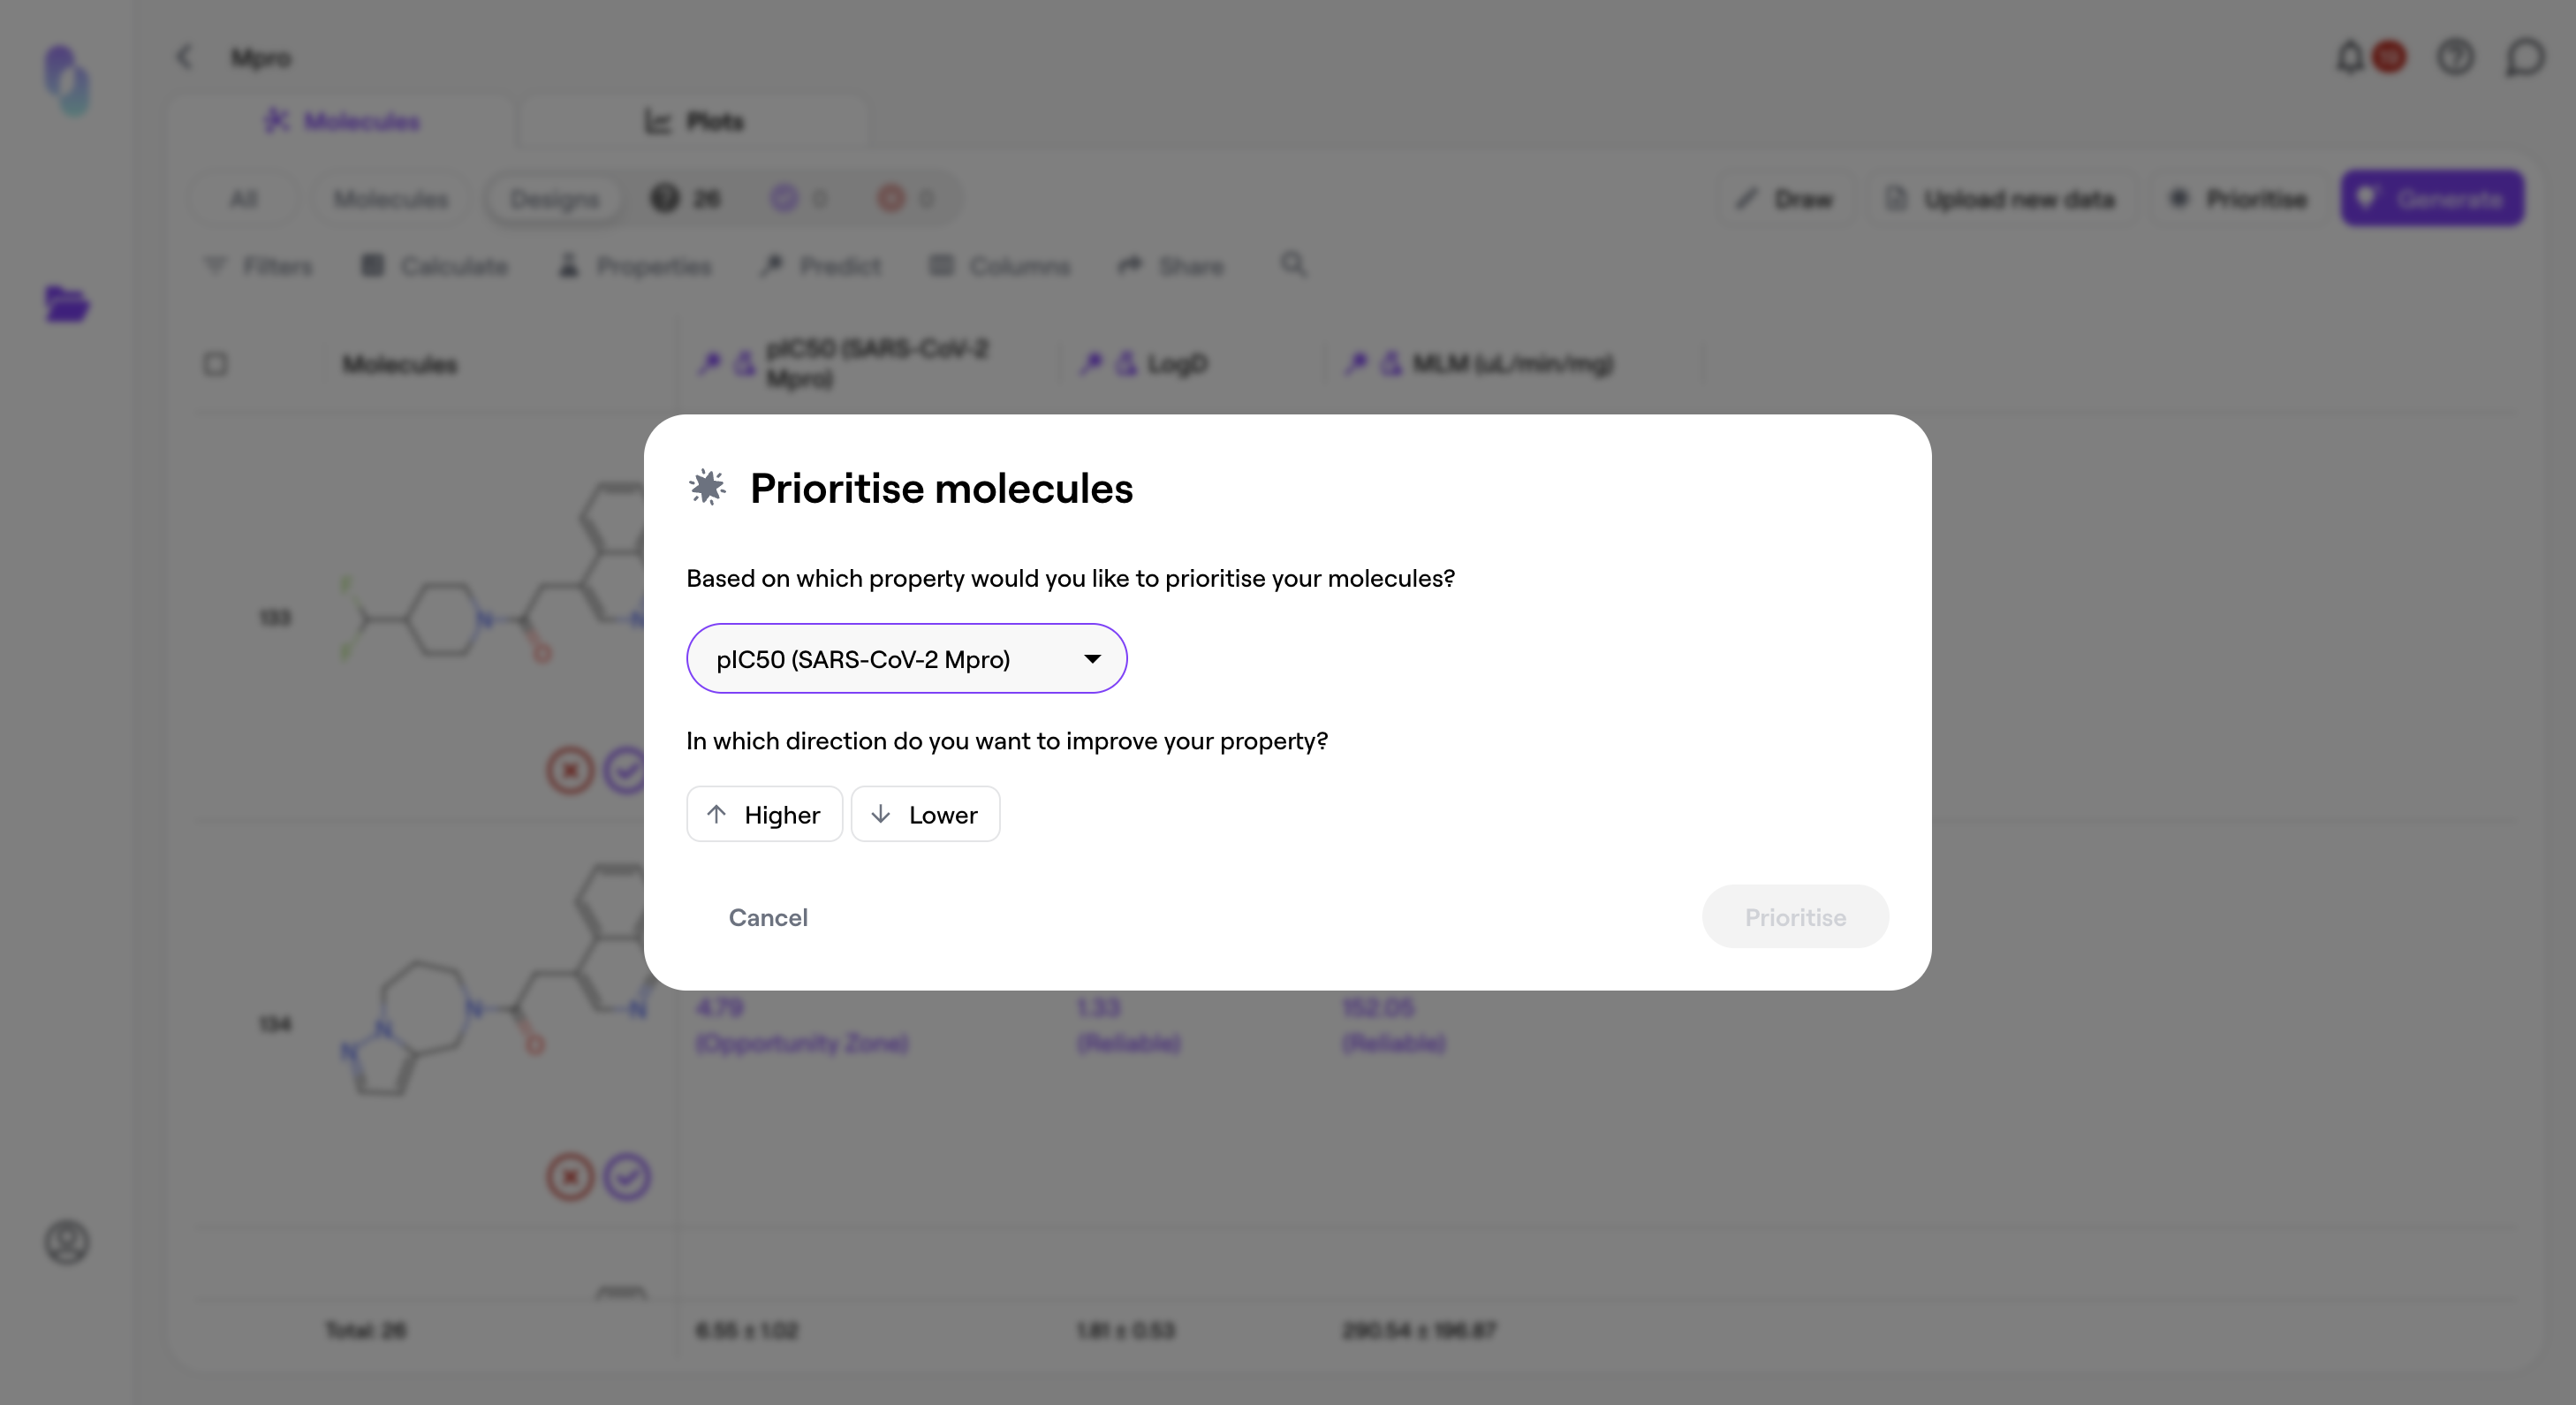Image resolution: width=2576 pixels, height=1405 pixels.
Task: Click the back arrow beside Mpro
Action: 184,57
